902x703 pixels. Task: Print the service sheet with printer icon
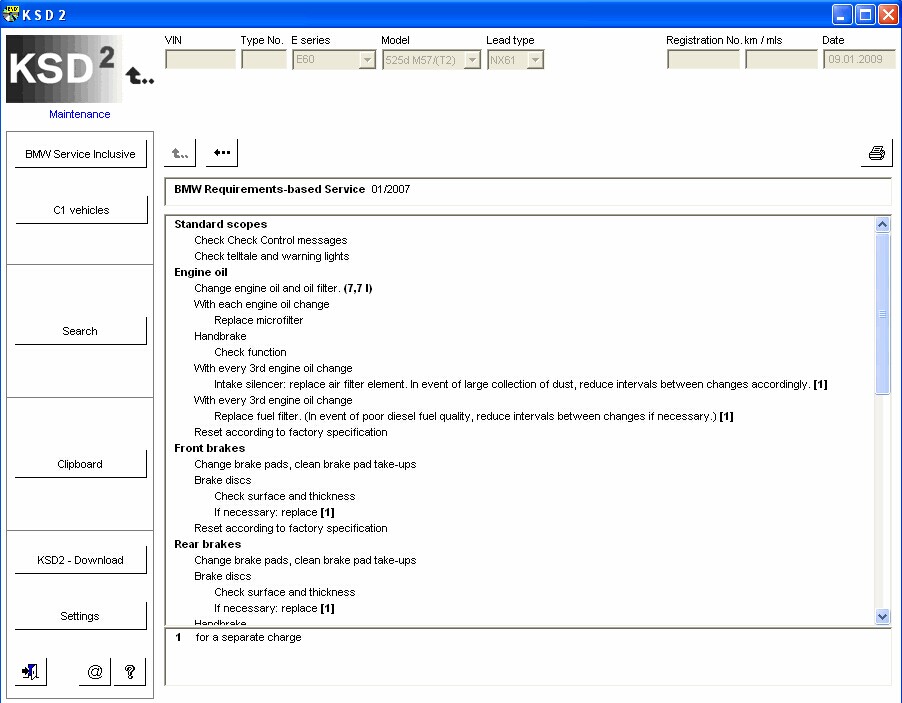(877, 153)
